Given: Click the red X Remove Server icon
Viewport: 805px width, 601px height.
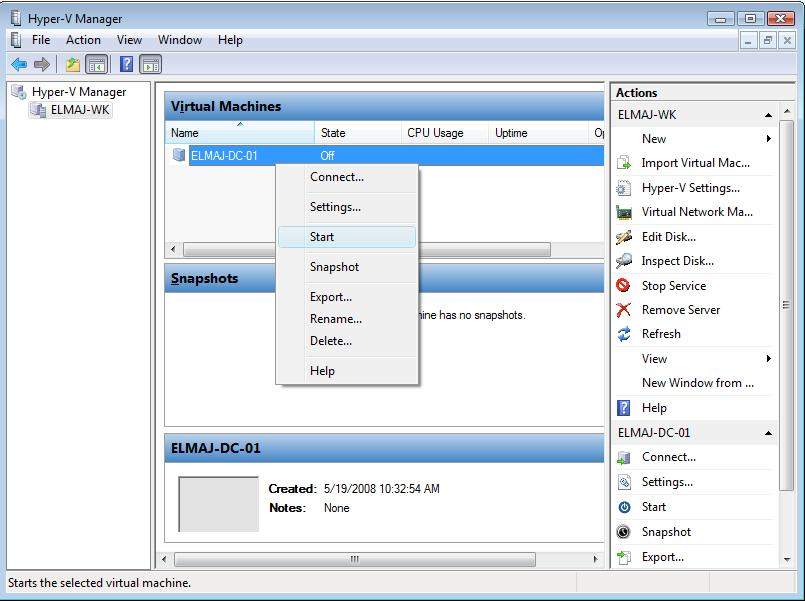Looking at the screenshot, I should (623, 309).
